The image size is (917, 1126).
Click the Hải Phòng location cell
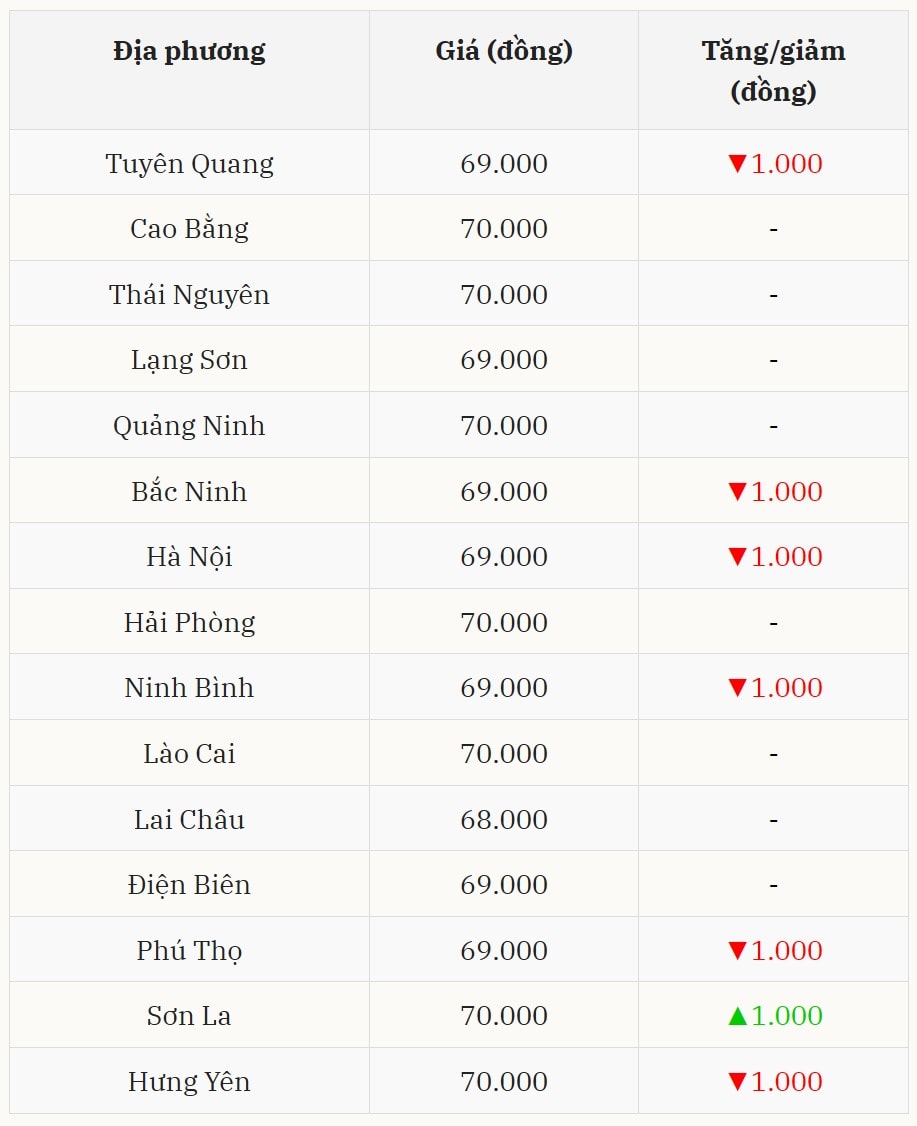189,623
